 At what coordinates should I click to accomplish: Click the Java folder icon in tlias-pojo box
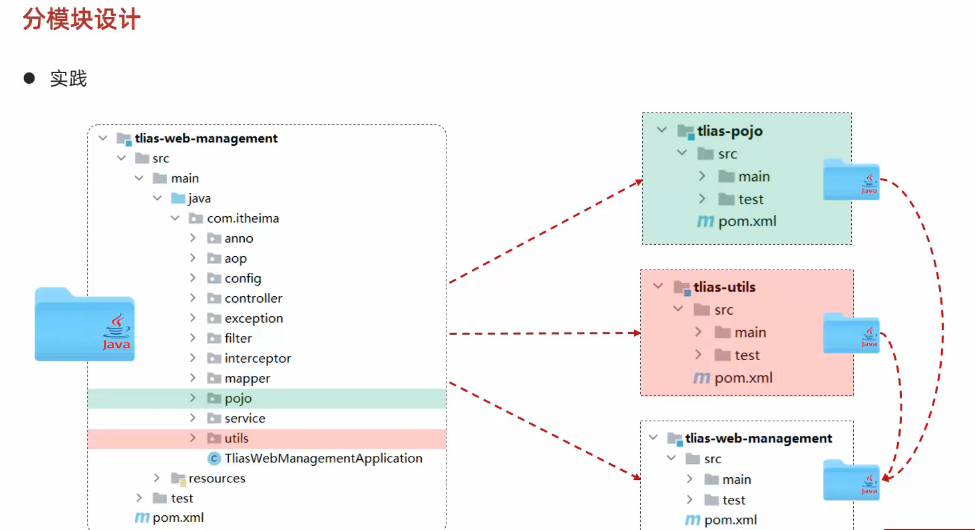(x=851, y=179)
